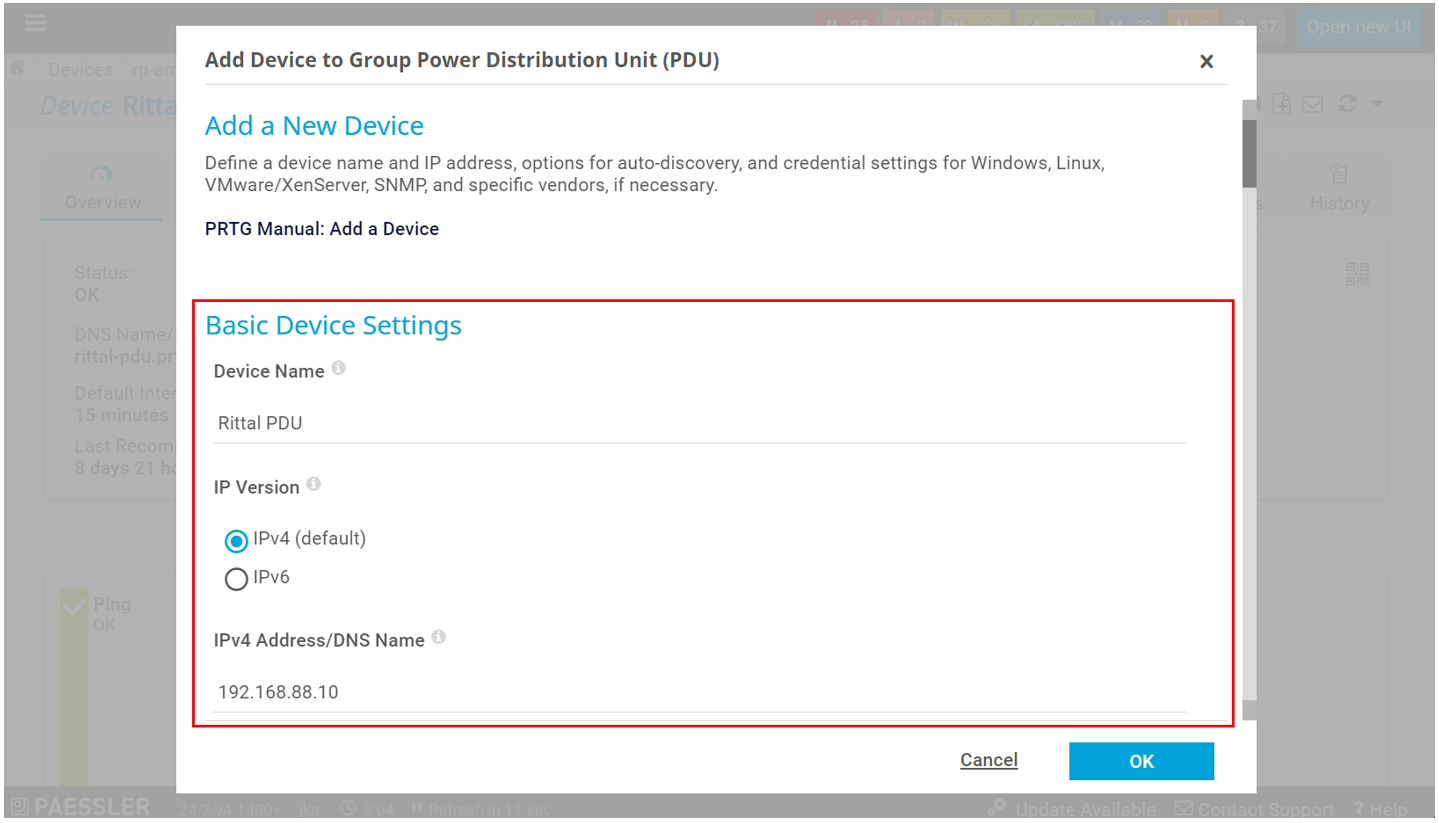This screenshot has width=1439, height=823.
Task: Click the Cancel link
Action: [x=988, y=760]
